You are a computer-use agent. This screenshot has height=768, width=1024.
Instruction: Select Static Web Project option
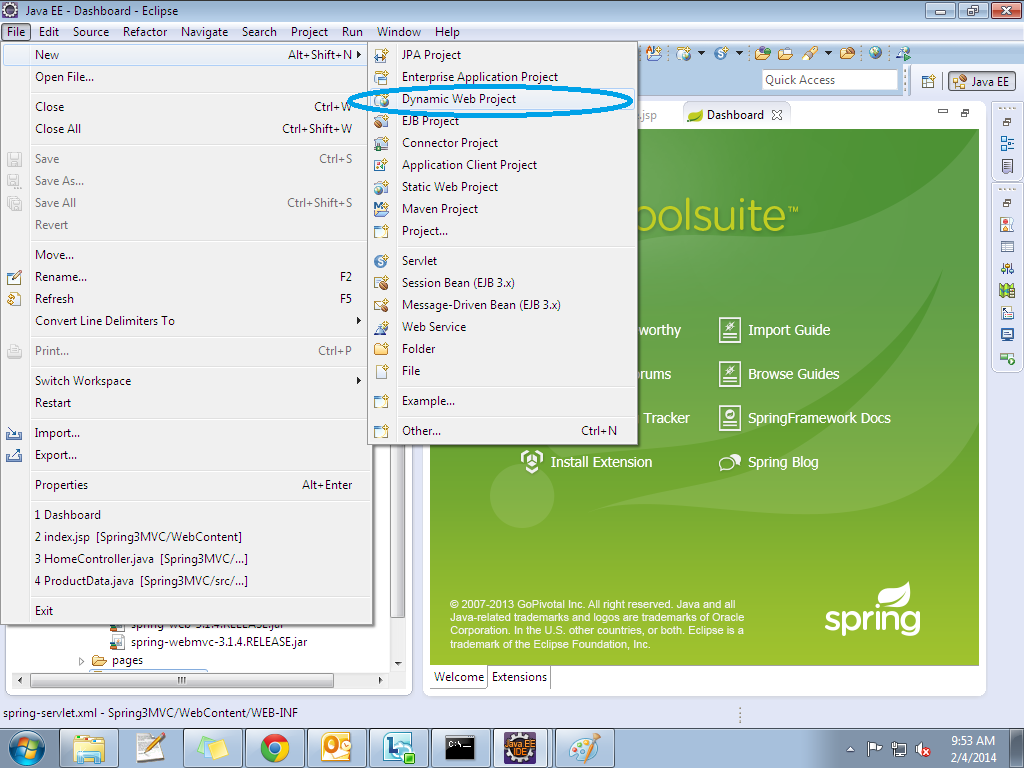502,187
